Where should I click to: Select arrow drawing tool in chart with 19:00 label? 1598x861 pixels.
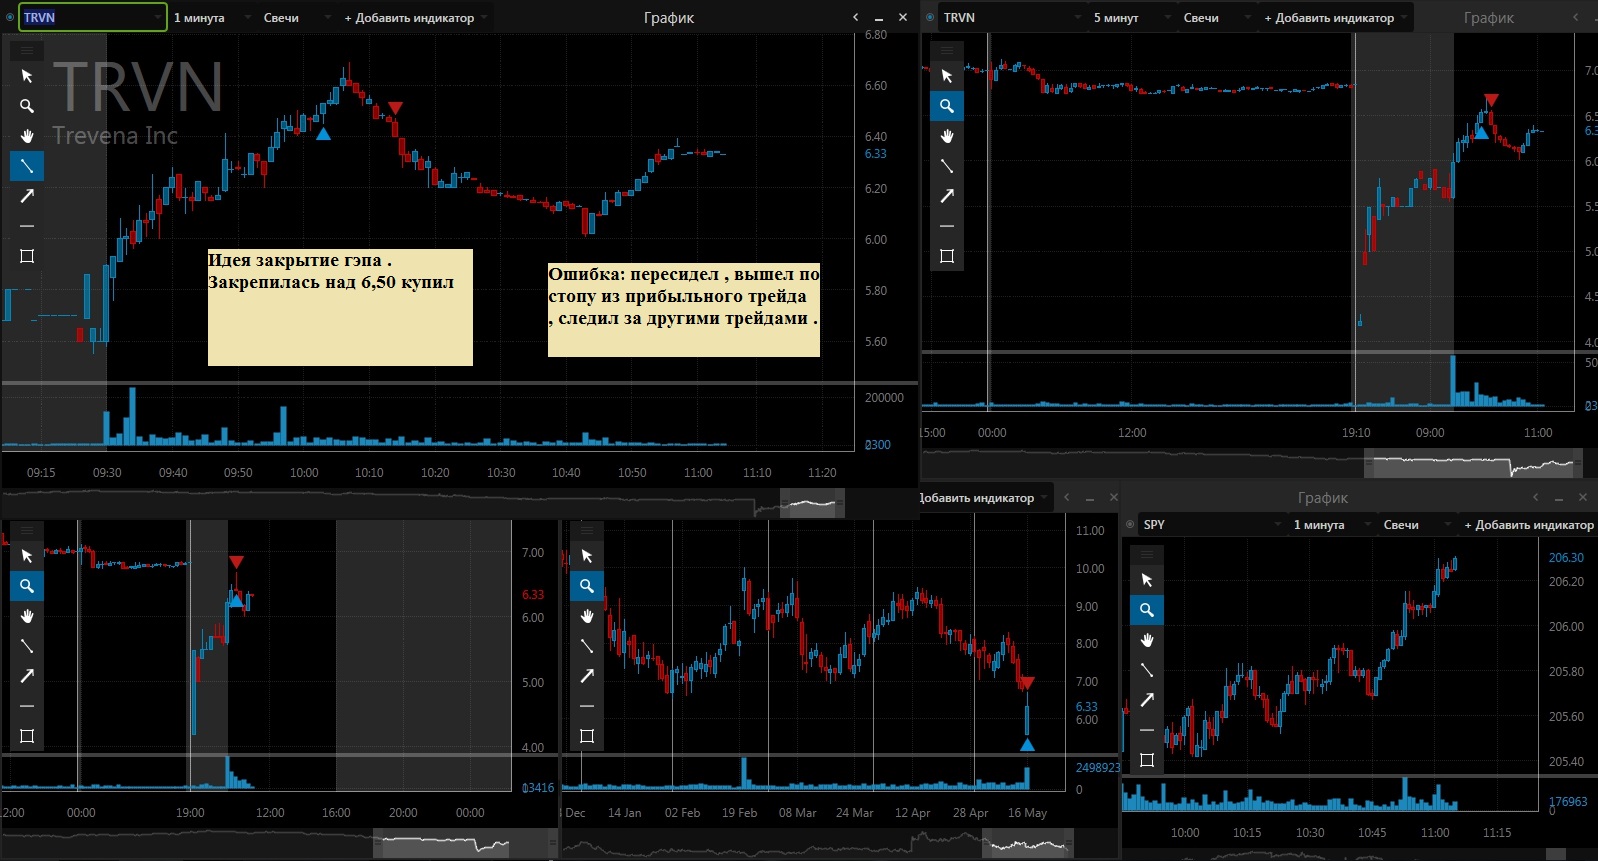(27, 676)
